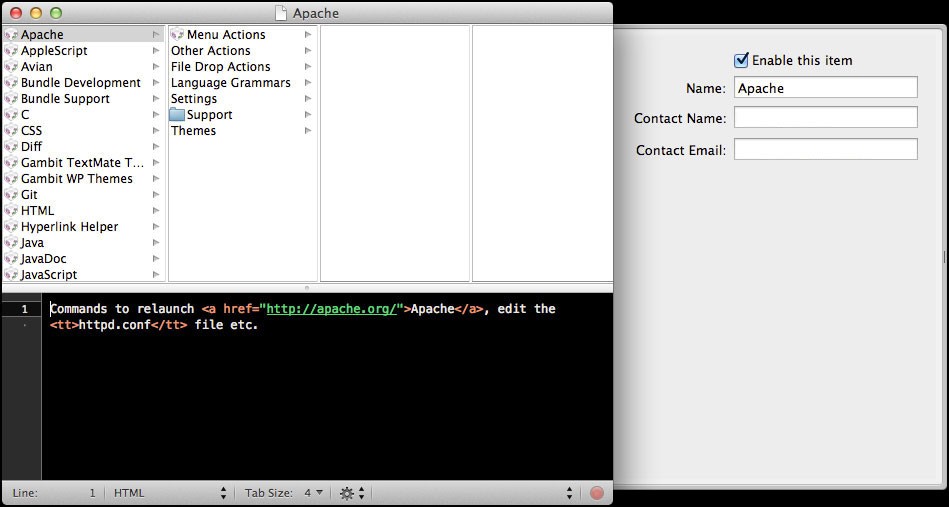Image resolution: width=949 pixels, height=507 pixels.
Task: Click the Bundle Support bundle icon
Action: click(x=11, y=99)
